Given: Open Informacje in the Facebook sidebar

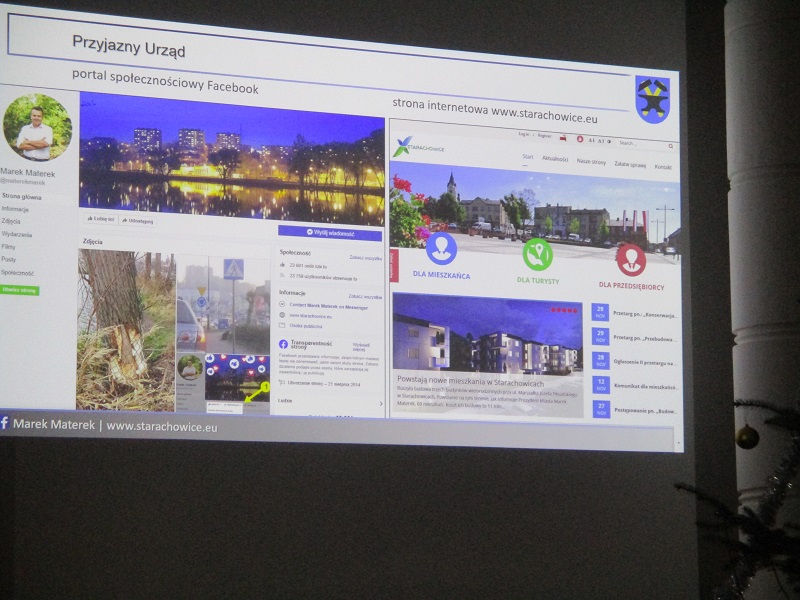Looking at the screenshot, I should click(x=15, y=209).
